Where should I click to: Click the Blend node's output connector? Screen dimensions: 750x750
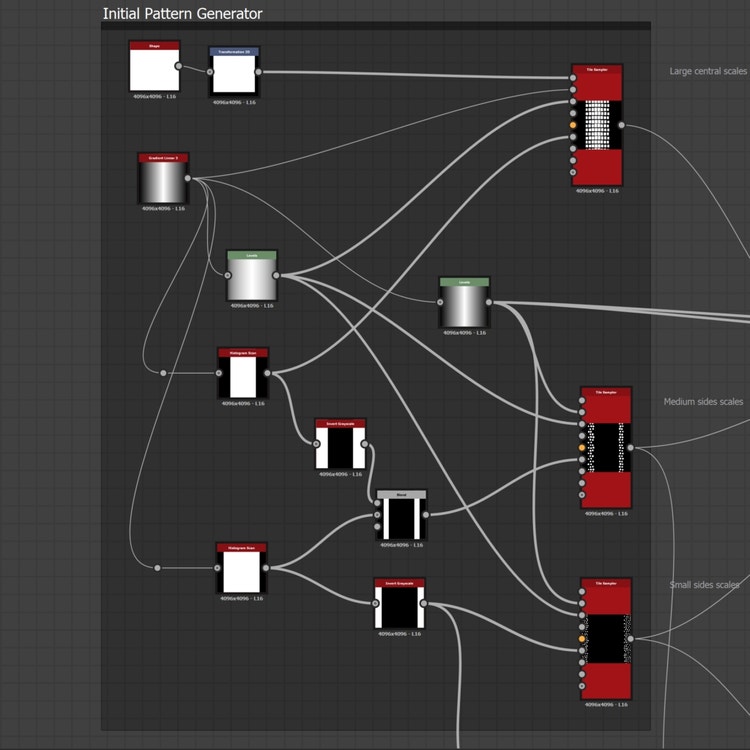(x=426, y=515)
